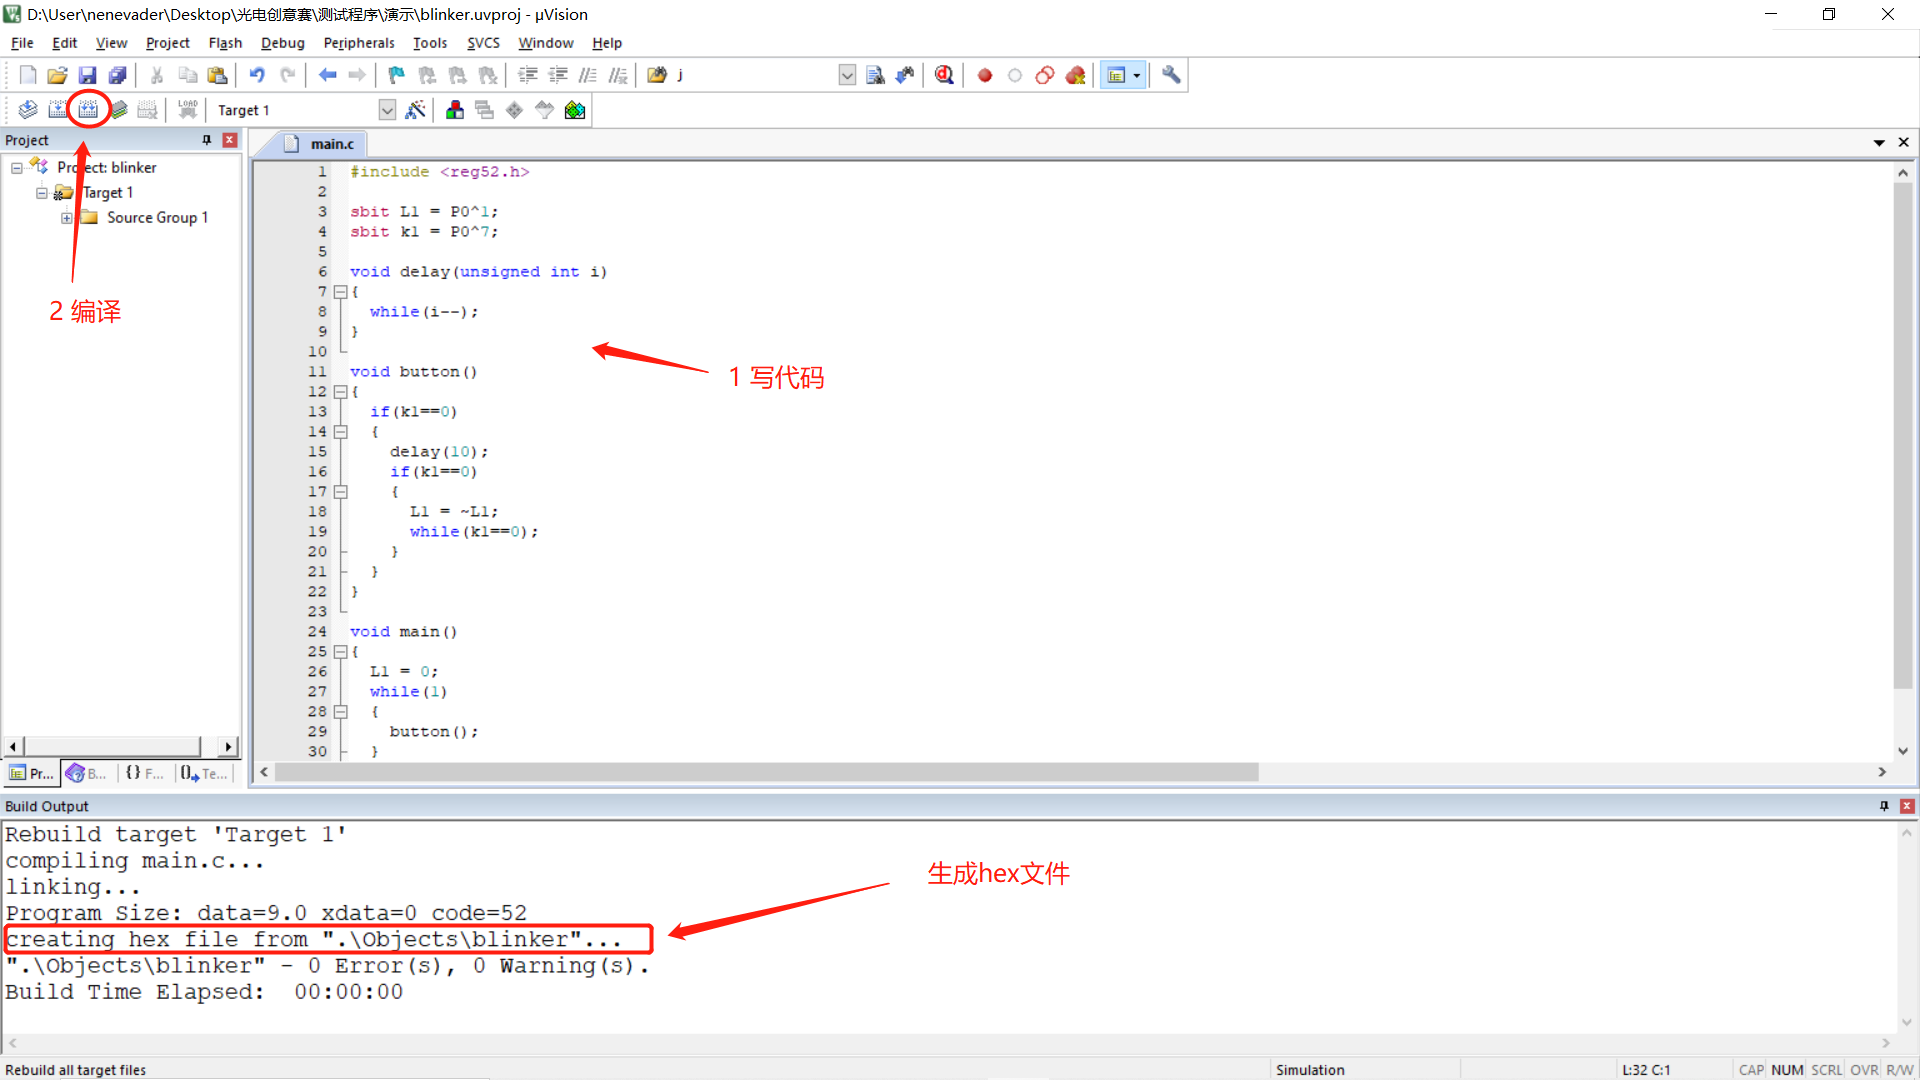This screenshot has width=1920, height=1080.
Task: Click the SVCS menu
Action: tap(483, 43)
